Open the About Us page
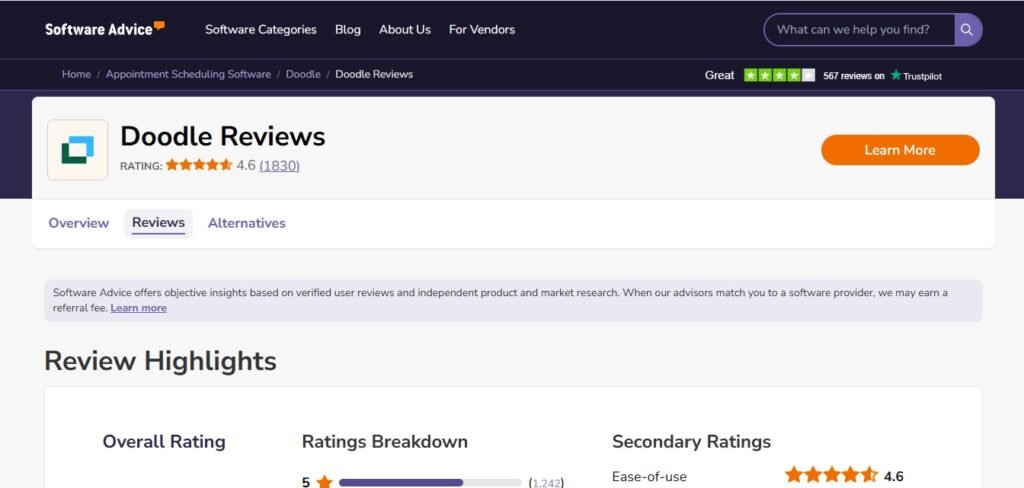Image resolution: width=1024 pixels, height=488 pixels. tap(405, 29)
